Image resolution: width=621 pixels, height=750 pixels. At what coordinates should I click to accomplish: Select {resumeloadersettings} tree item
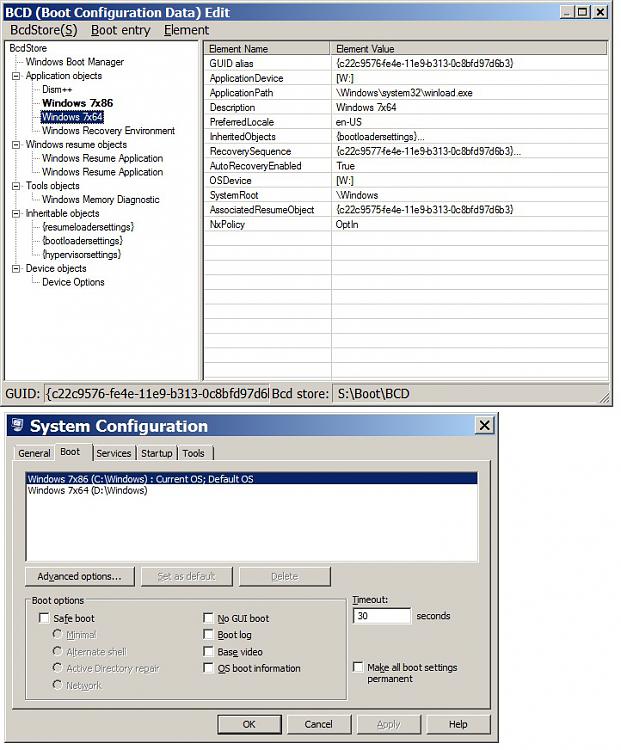click(88, 227)
